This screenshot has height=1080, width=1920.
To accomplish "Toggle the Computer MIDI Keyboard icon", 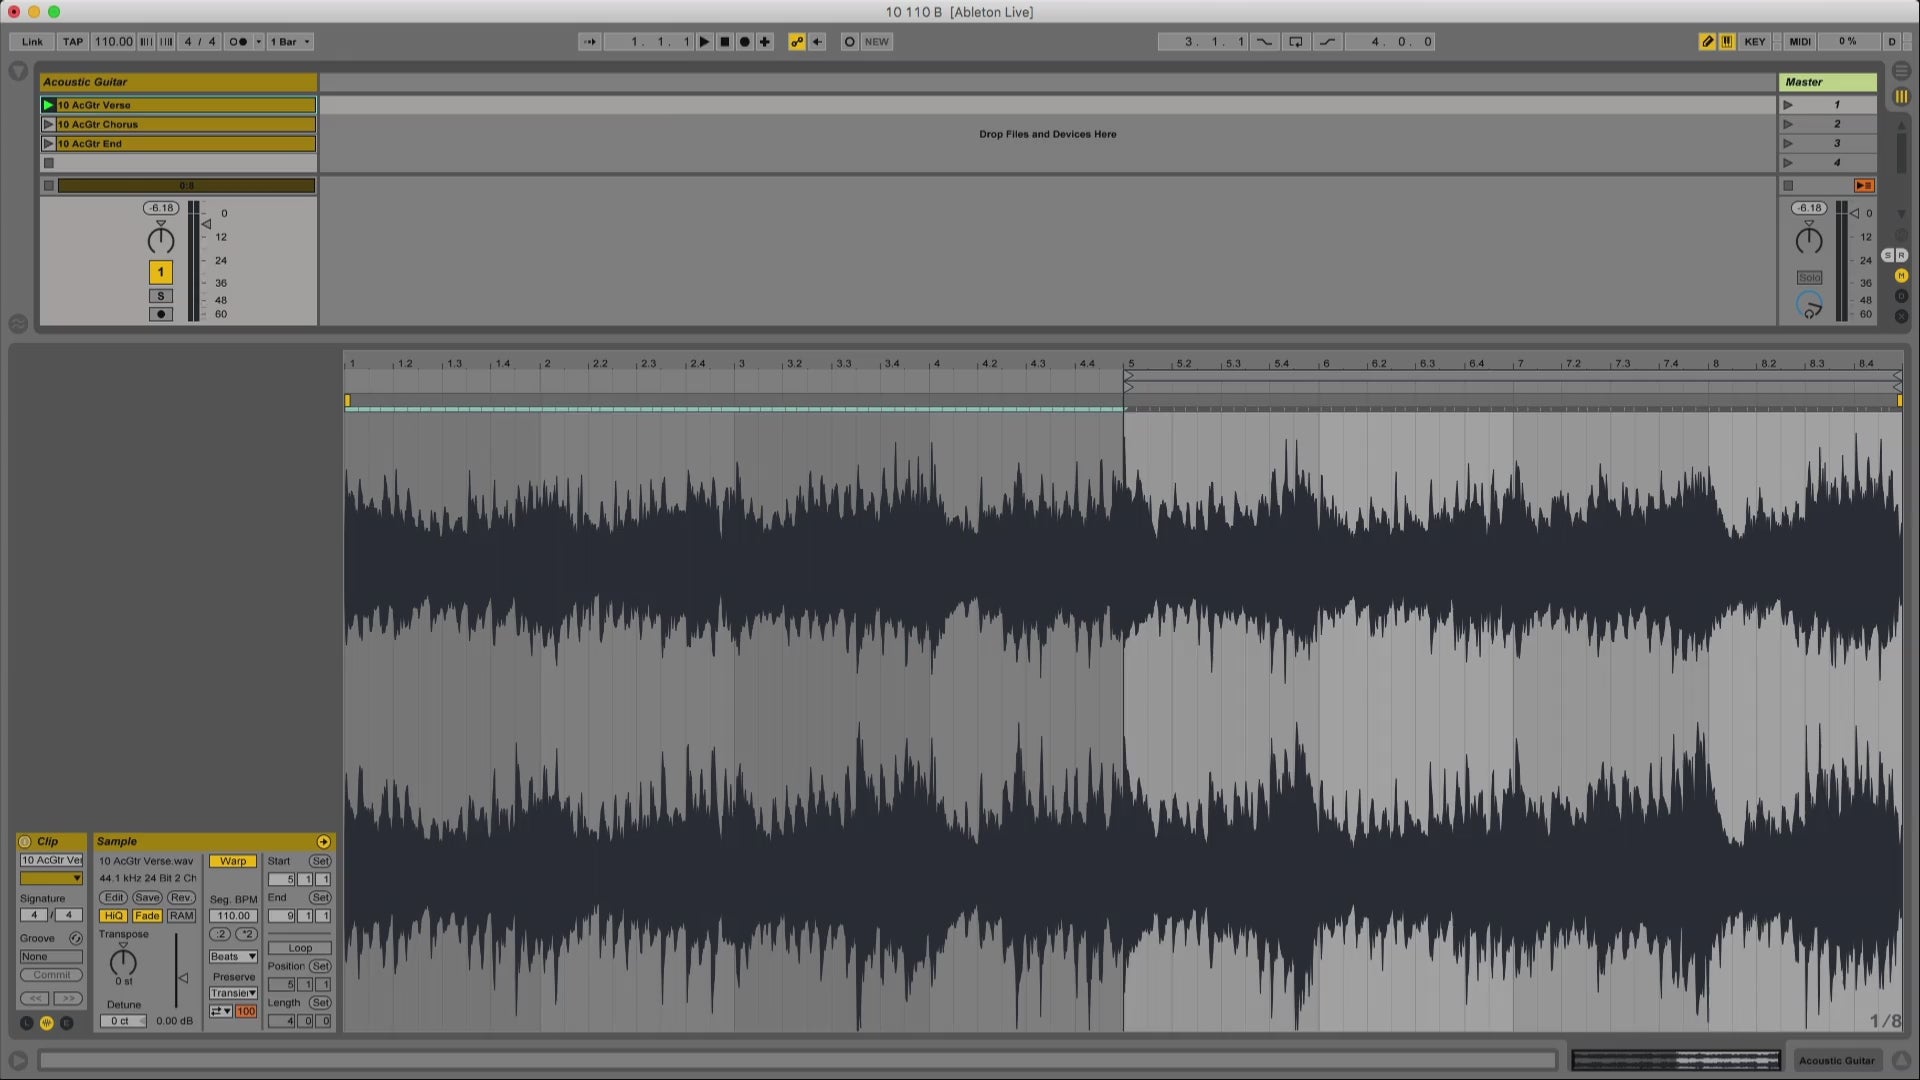I will (1727, 42).
